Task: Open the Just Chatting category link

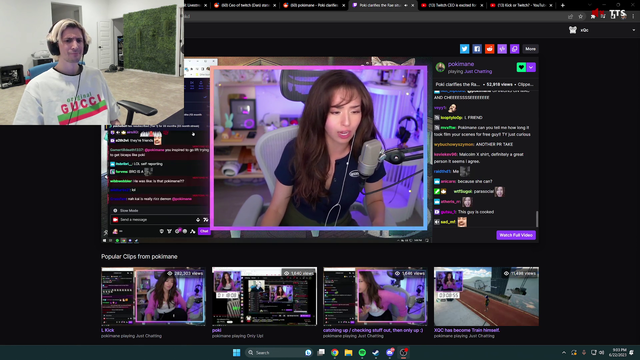Action: click(x=478, y=71)
